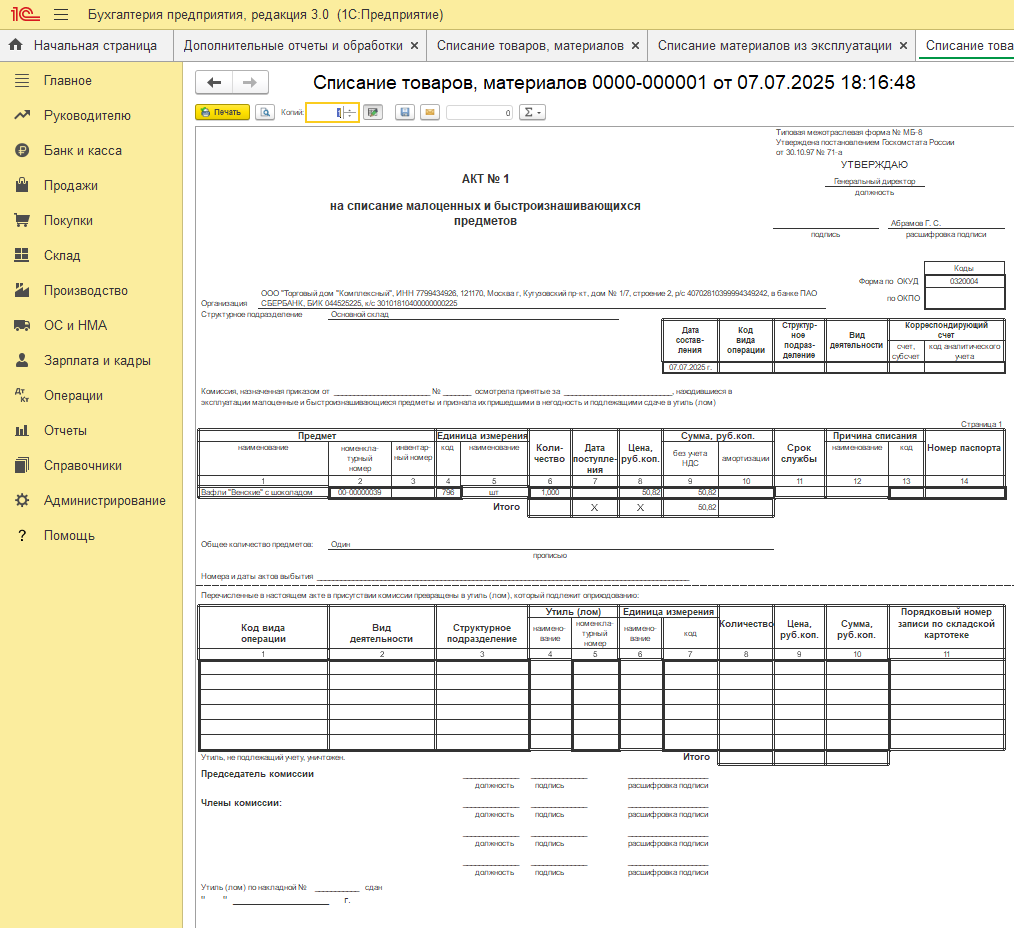Click the 'Члены комиссии:' label
This screenshot has width=1014, height=928.
click(241, 803)
